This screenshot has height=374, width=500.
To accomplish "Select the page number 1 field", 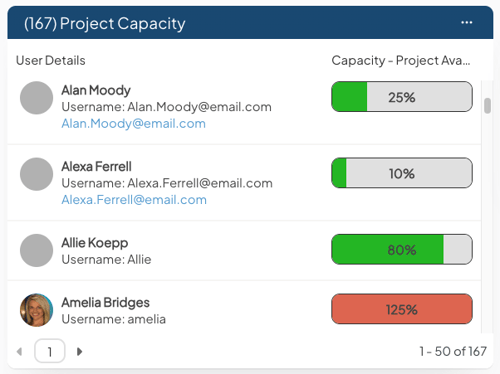I will 50,351.
